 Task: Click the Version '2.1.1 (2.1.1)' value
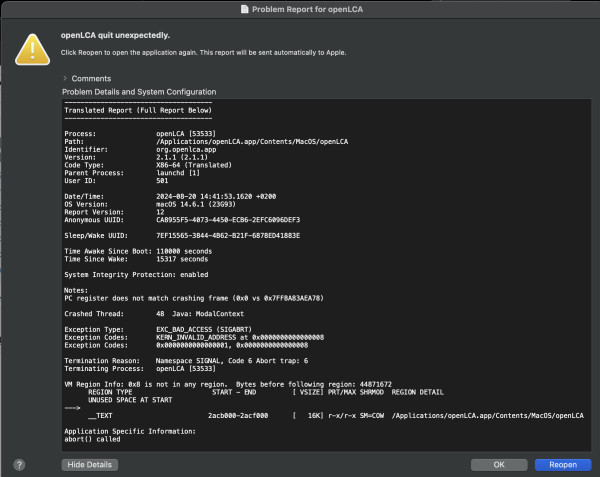tap(182, 157)
